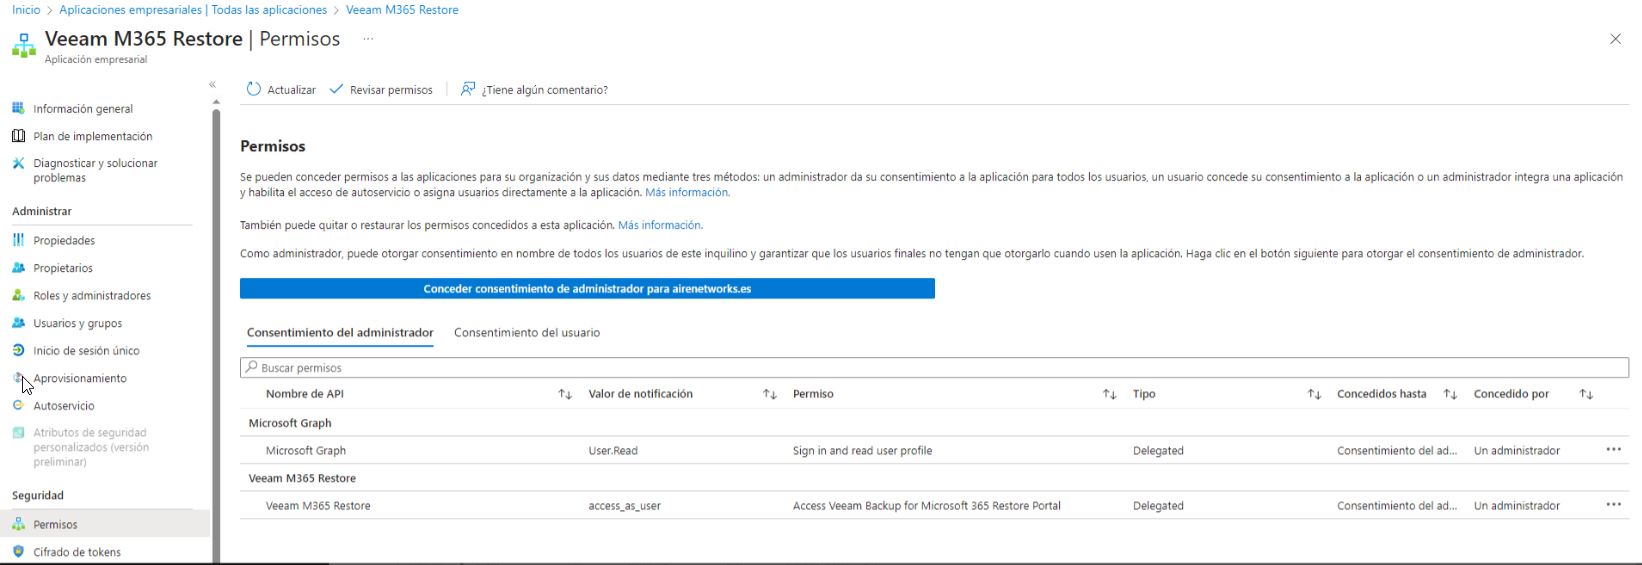Open Inicio de sesión único
1642x565 pixels.
pos(86,351)
